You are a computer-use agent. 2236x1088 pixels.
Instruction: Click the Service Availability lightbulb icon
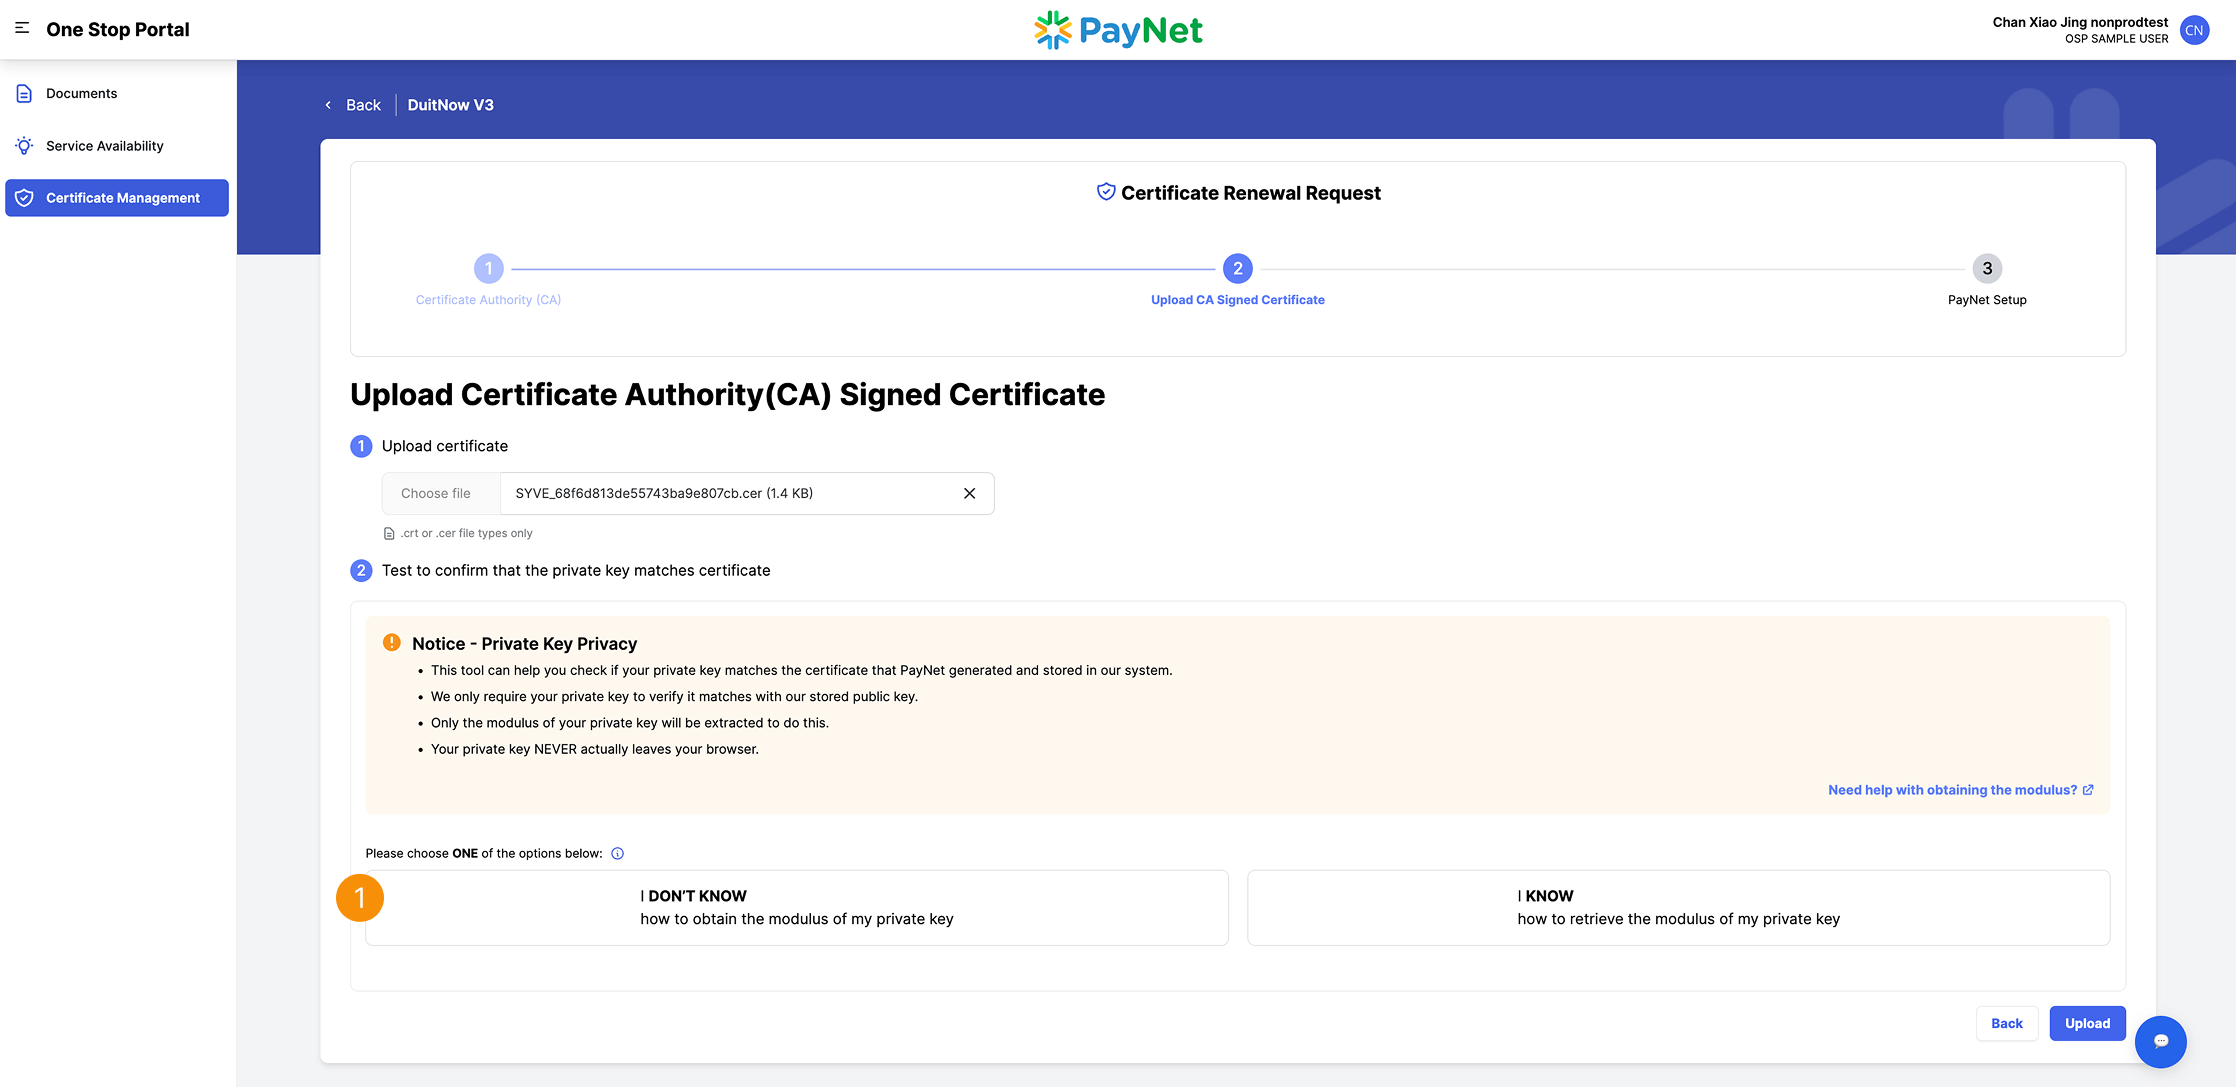(x=24, y=146)
